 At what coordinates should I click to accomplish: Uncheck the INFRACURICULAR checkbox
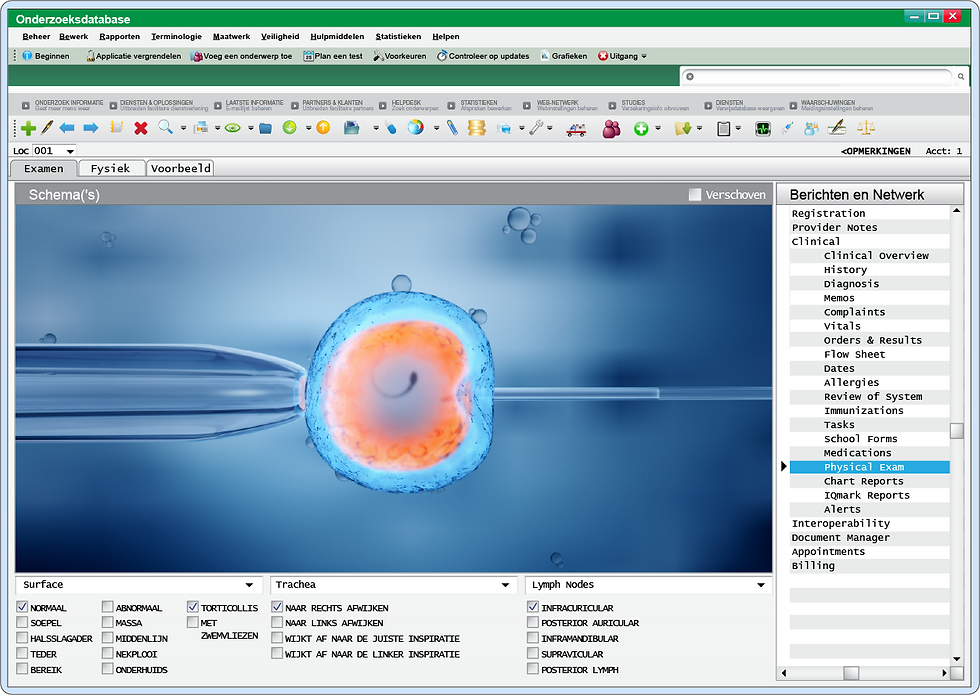click(x=532, y=606)
